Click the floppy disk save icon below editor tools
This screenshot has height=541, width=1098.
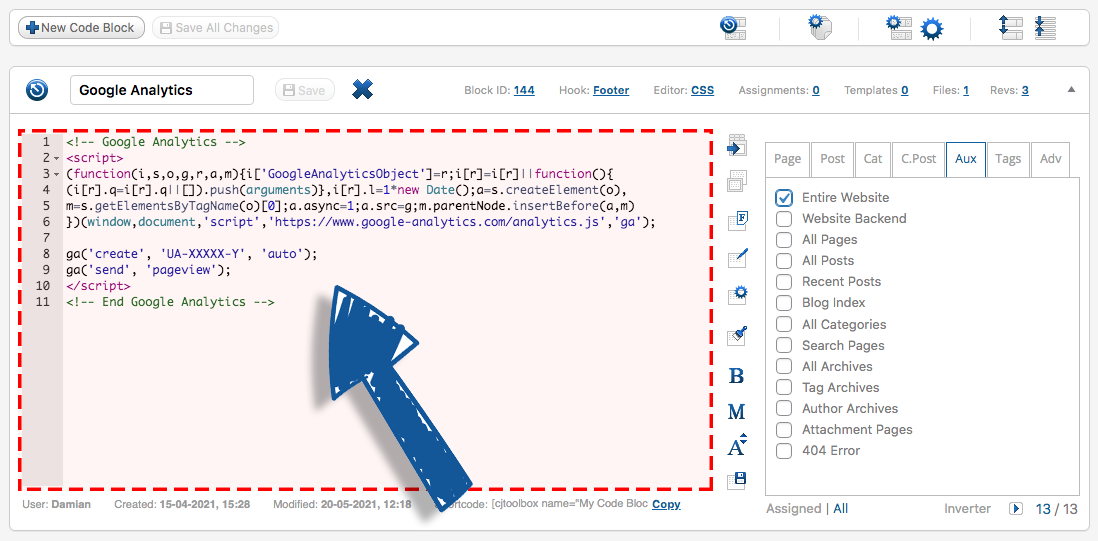tap(739, 479)
